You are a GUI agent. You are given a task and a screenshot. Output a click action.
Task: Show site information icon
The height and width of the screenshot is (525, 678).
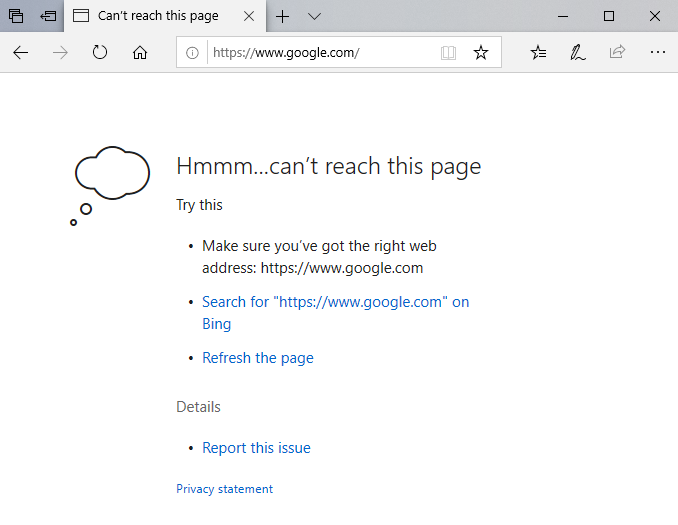[x=192, y=53]
